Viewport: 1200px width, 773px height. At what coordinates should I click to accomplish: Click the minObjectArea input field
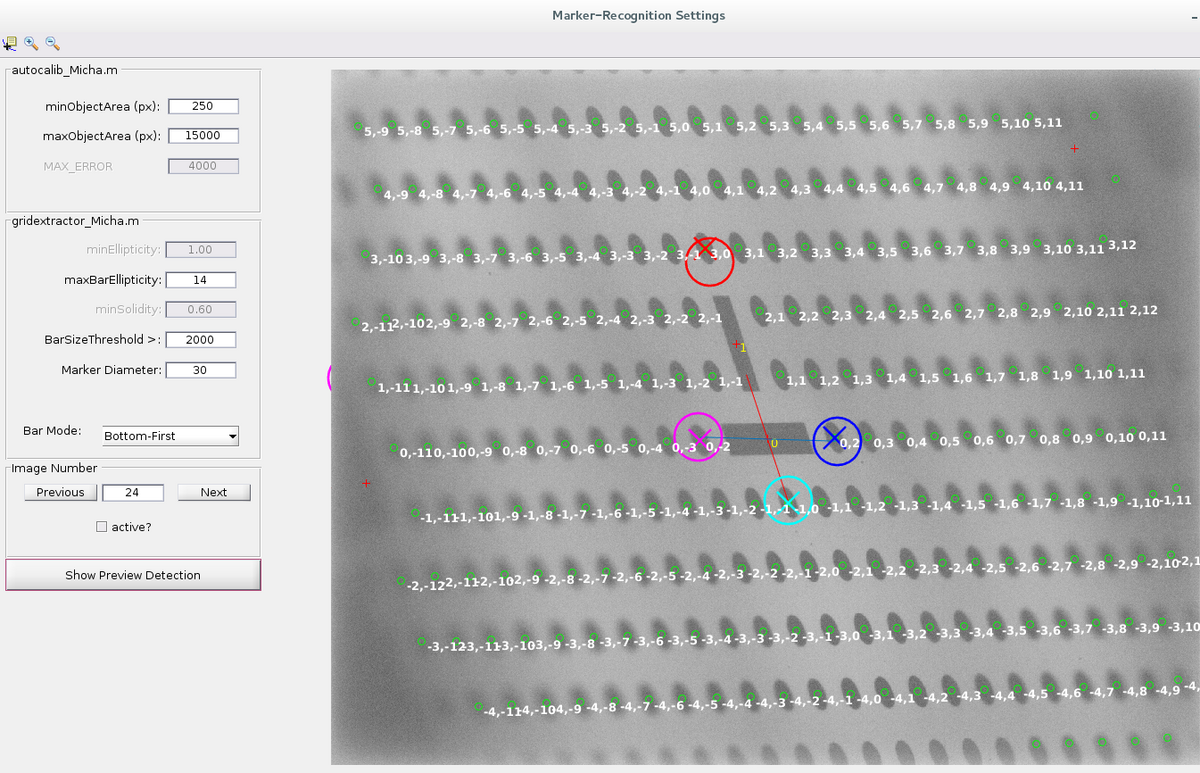[203, 106]
